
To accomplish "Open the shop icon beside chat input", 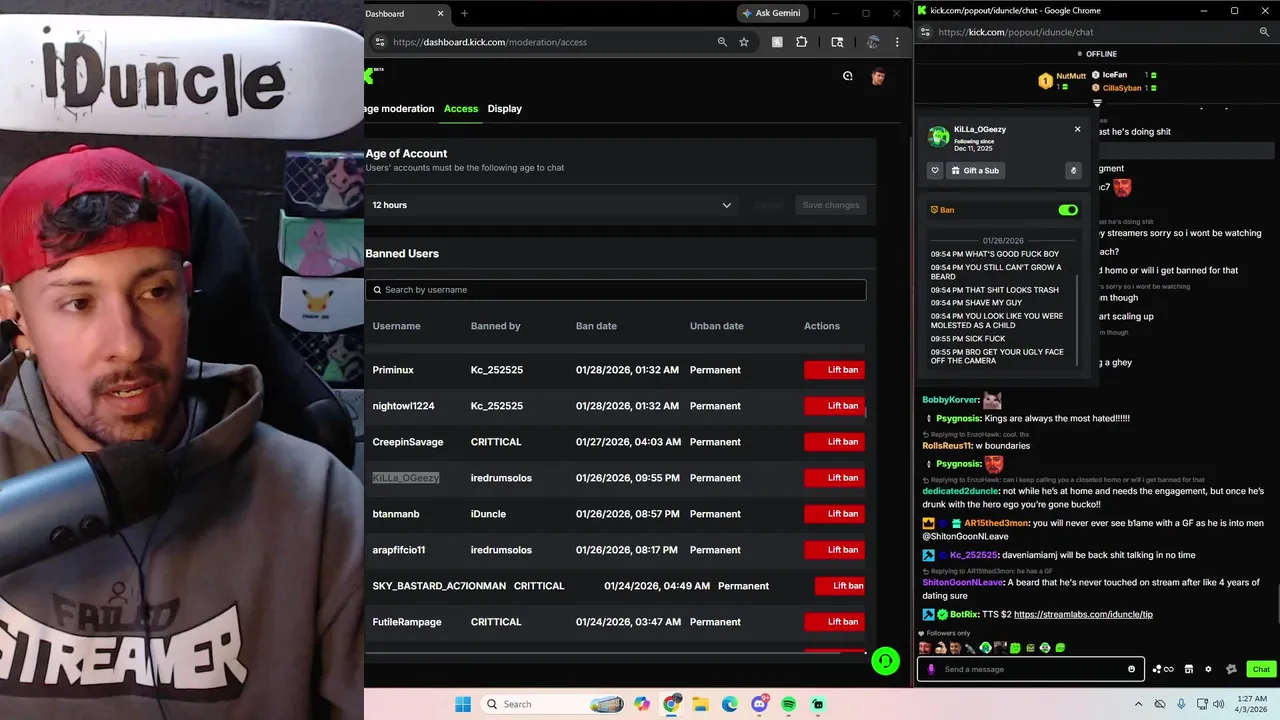I will coord(1189,669).
